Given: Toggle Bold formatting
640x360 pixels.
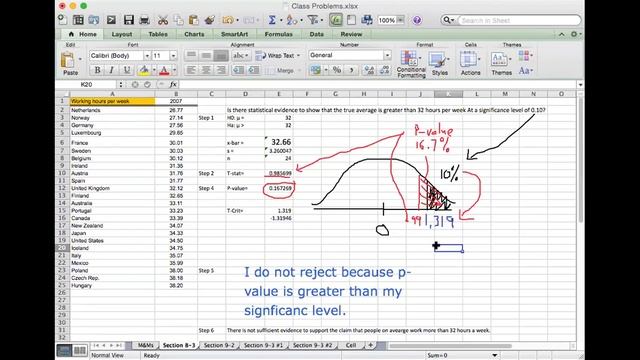Looking at the screenshot, I should coord(97,70).
